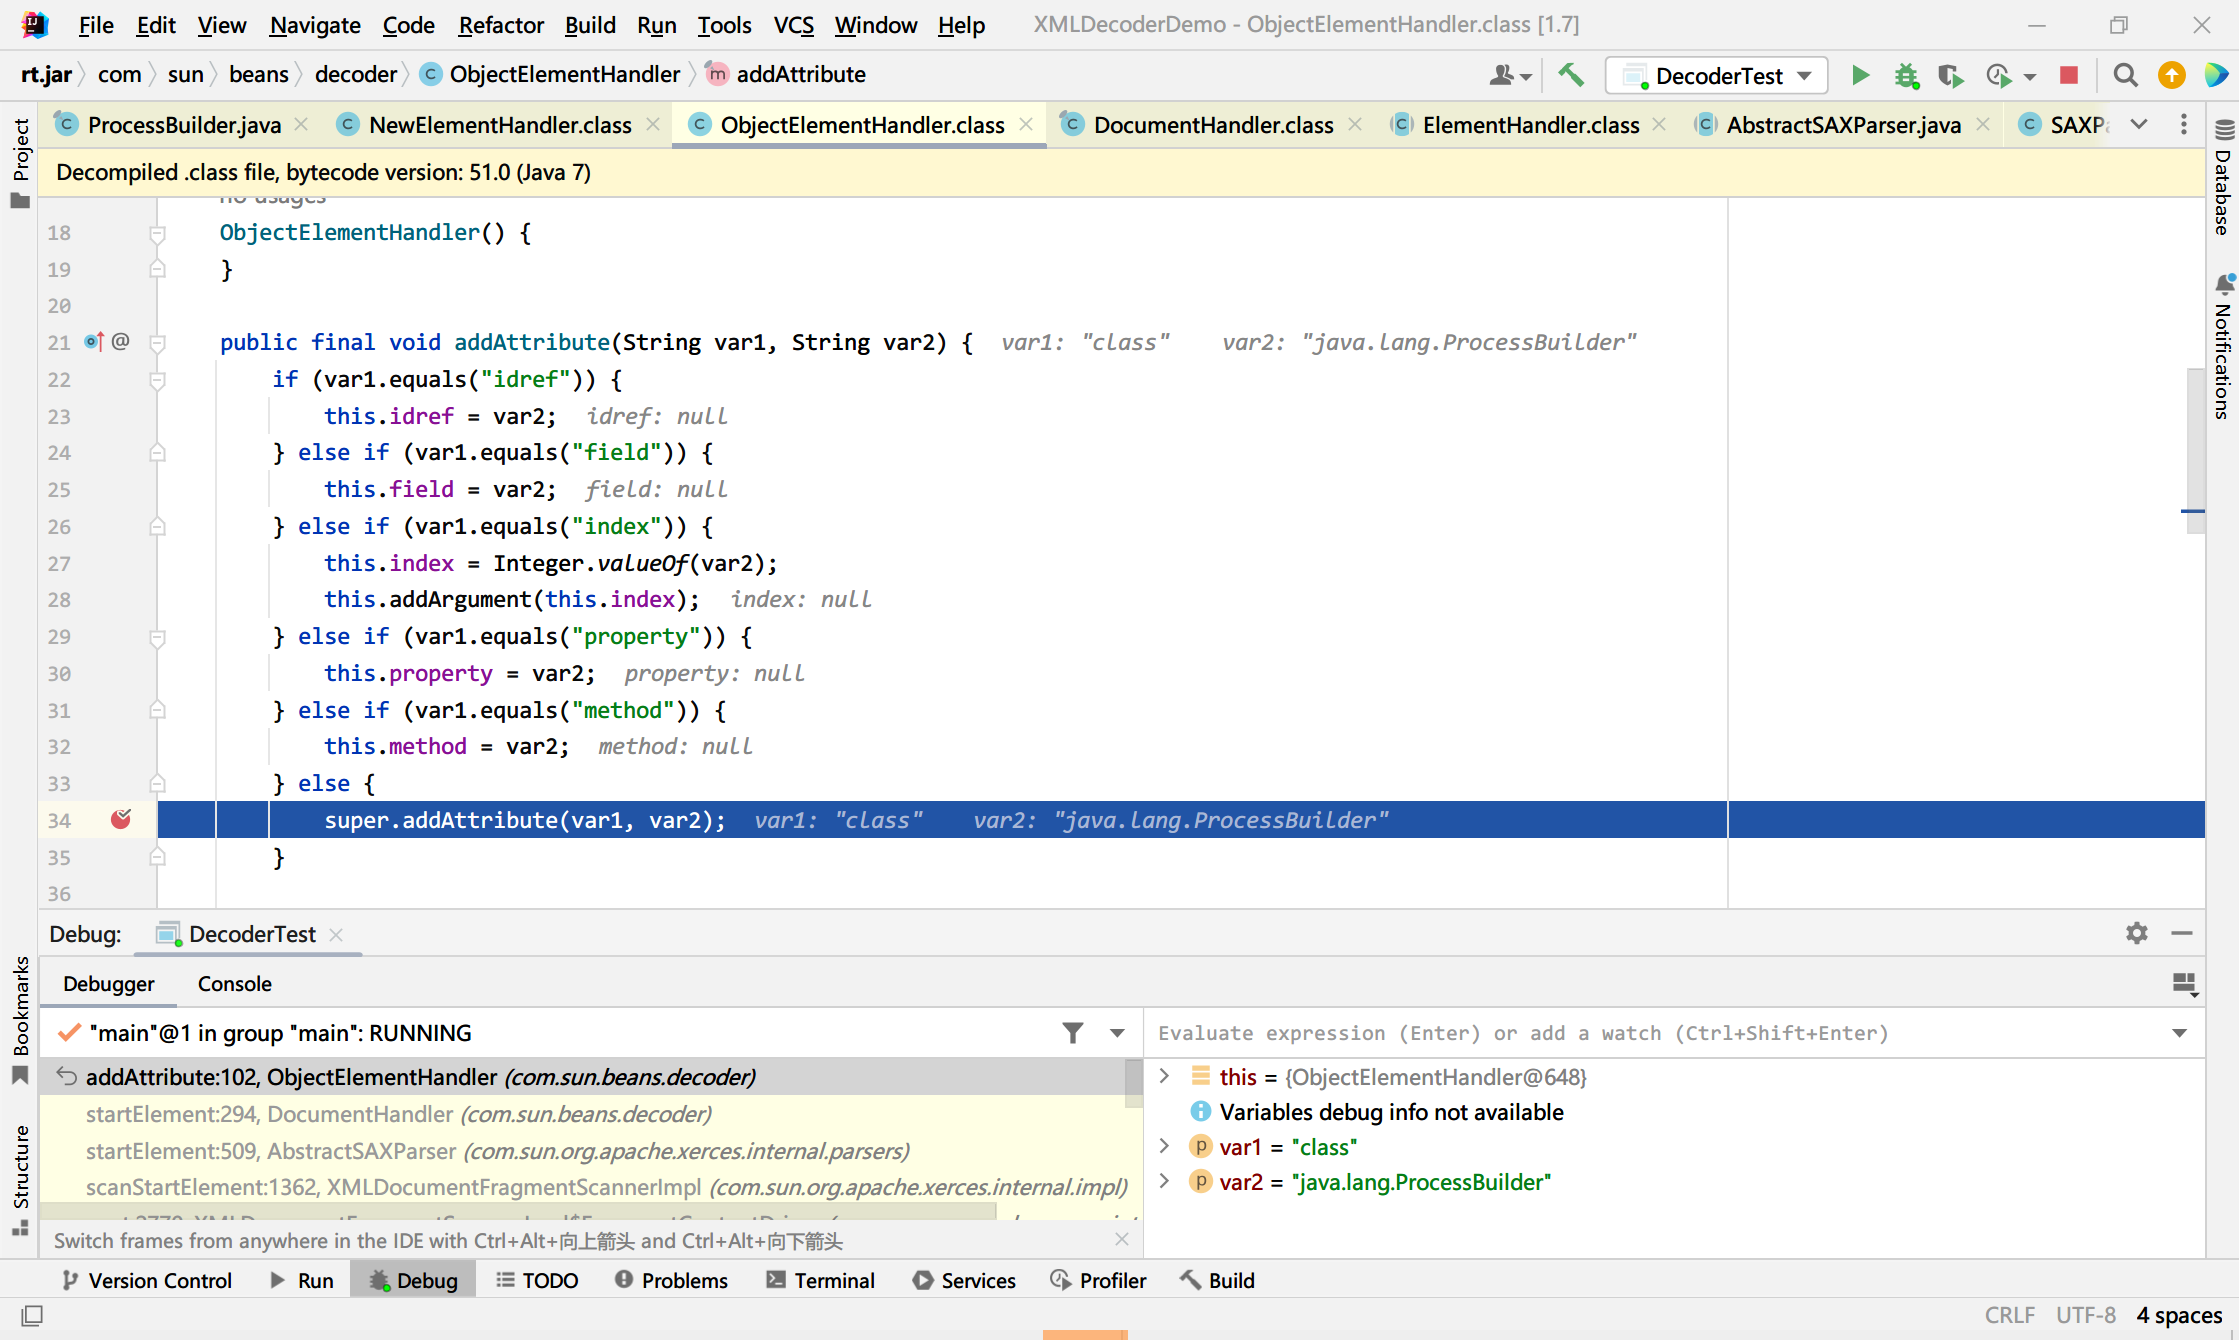The height and width of the screenshot is (1340, 2239).
Task: Click the thread filter funnel icon
Action: pos(1072,1033)
